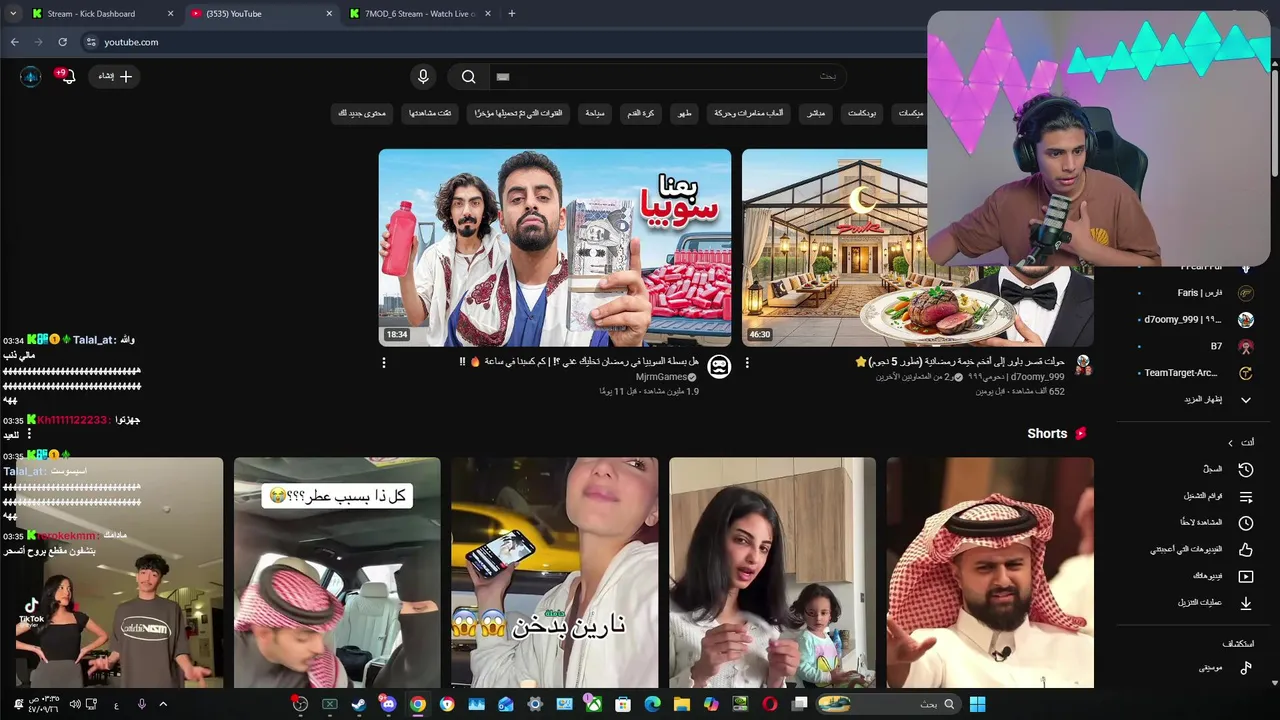Switch to 7MOD_6 Stream browser tab
Viewport: 1280px width, 720px height.
[x=420, y=14]
